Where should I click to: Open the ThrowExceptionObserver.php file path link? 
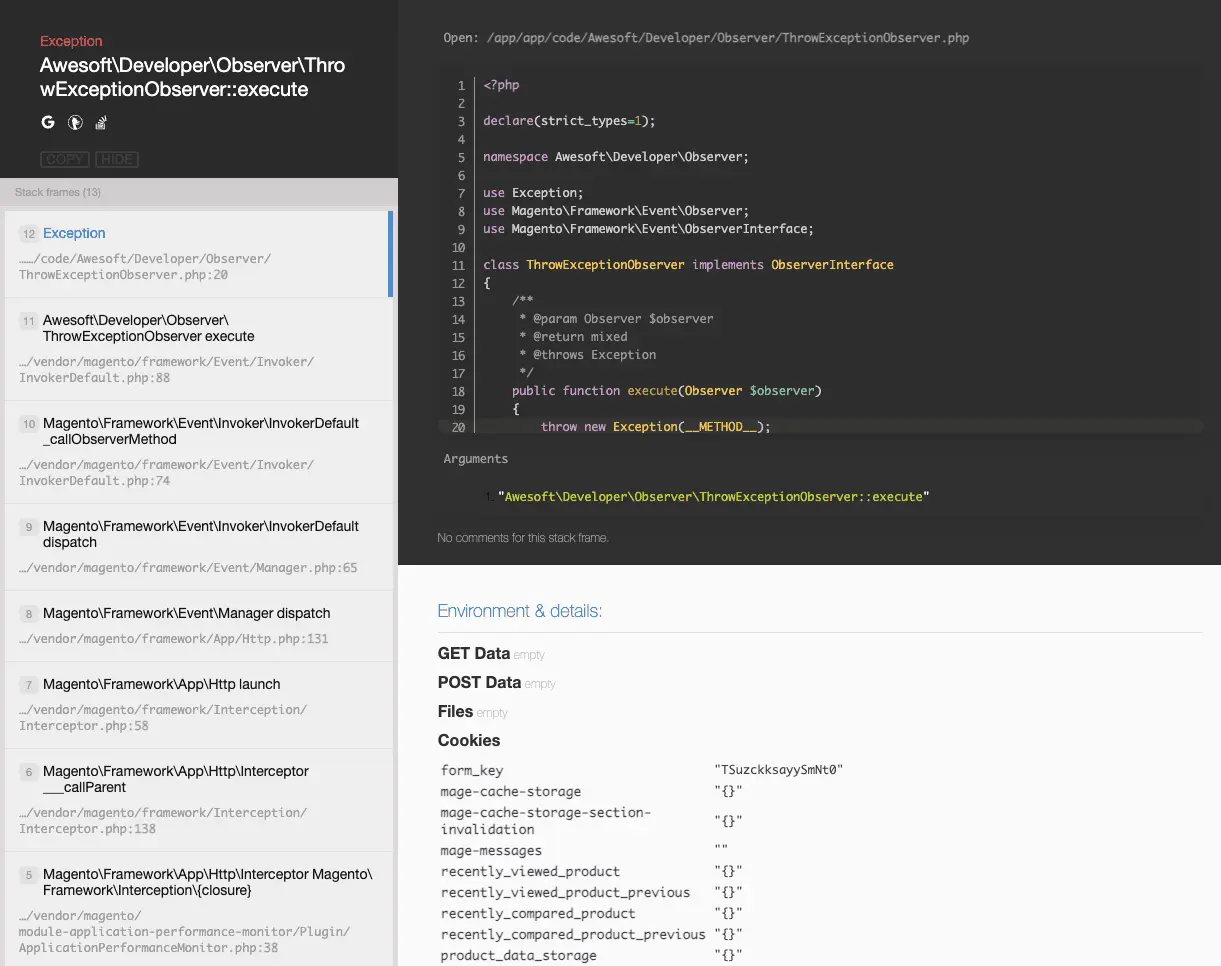[728, 38]
